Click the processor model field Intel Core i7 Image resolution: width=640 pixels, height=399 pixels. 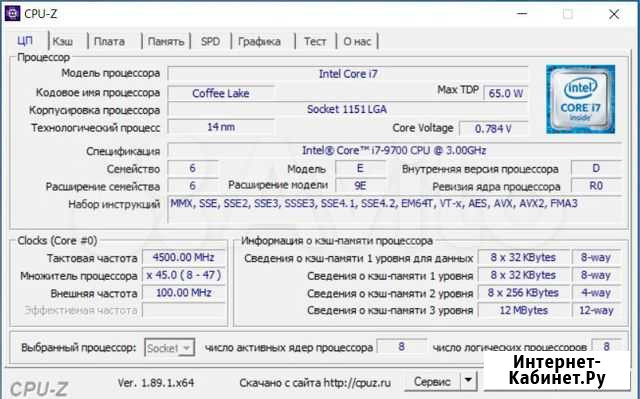348,74
